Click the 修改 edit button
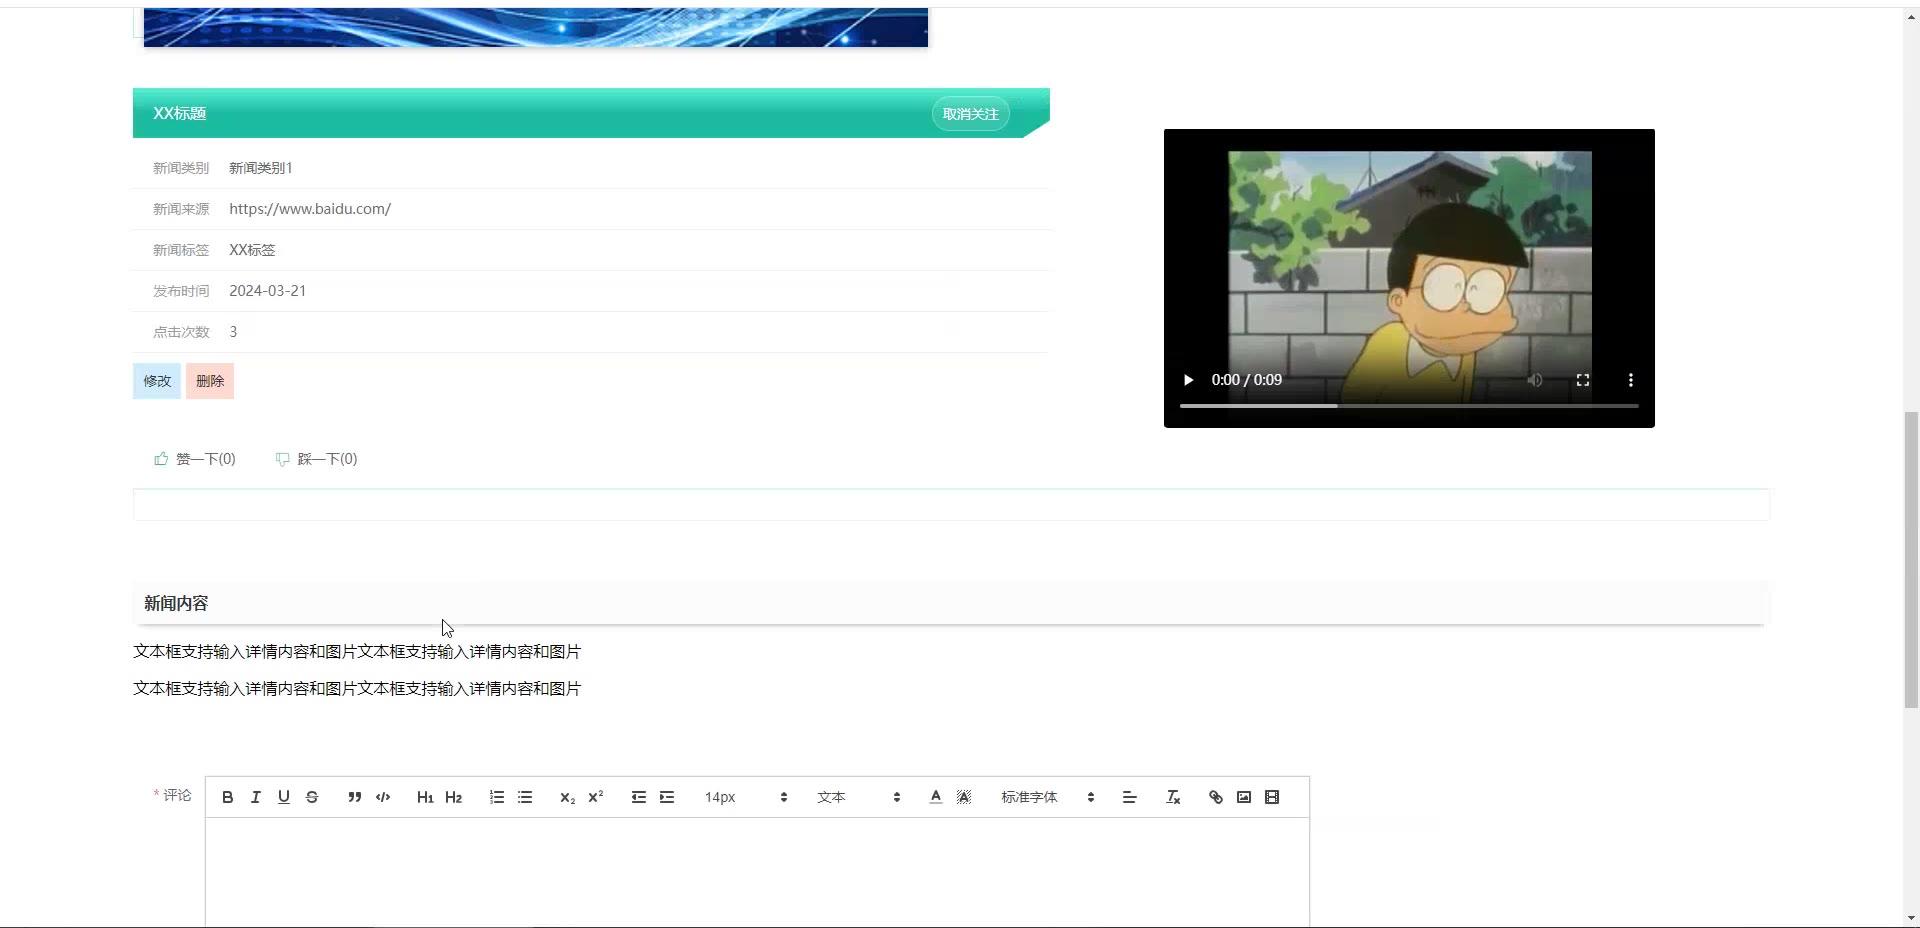 tap(157, 381)
